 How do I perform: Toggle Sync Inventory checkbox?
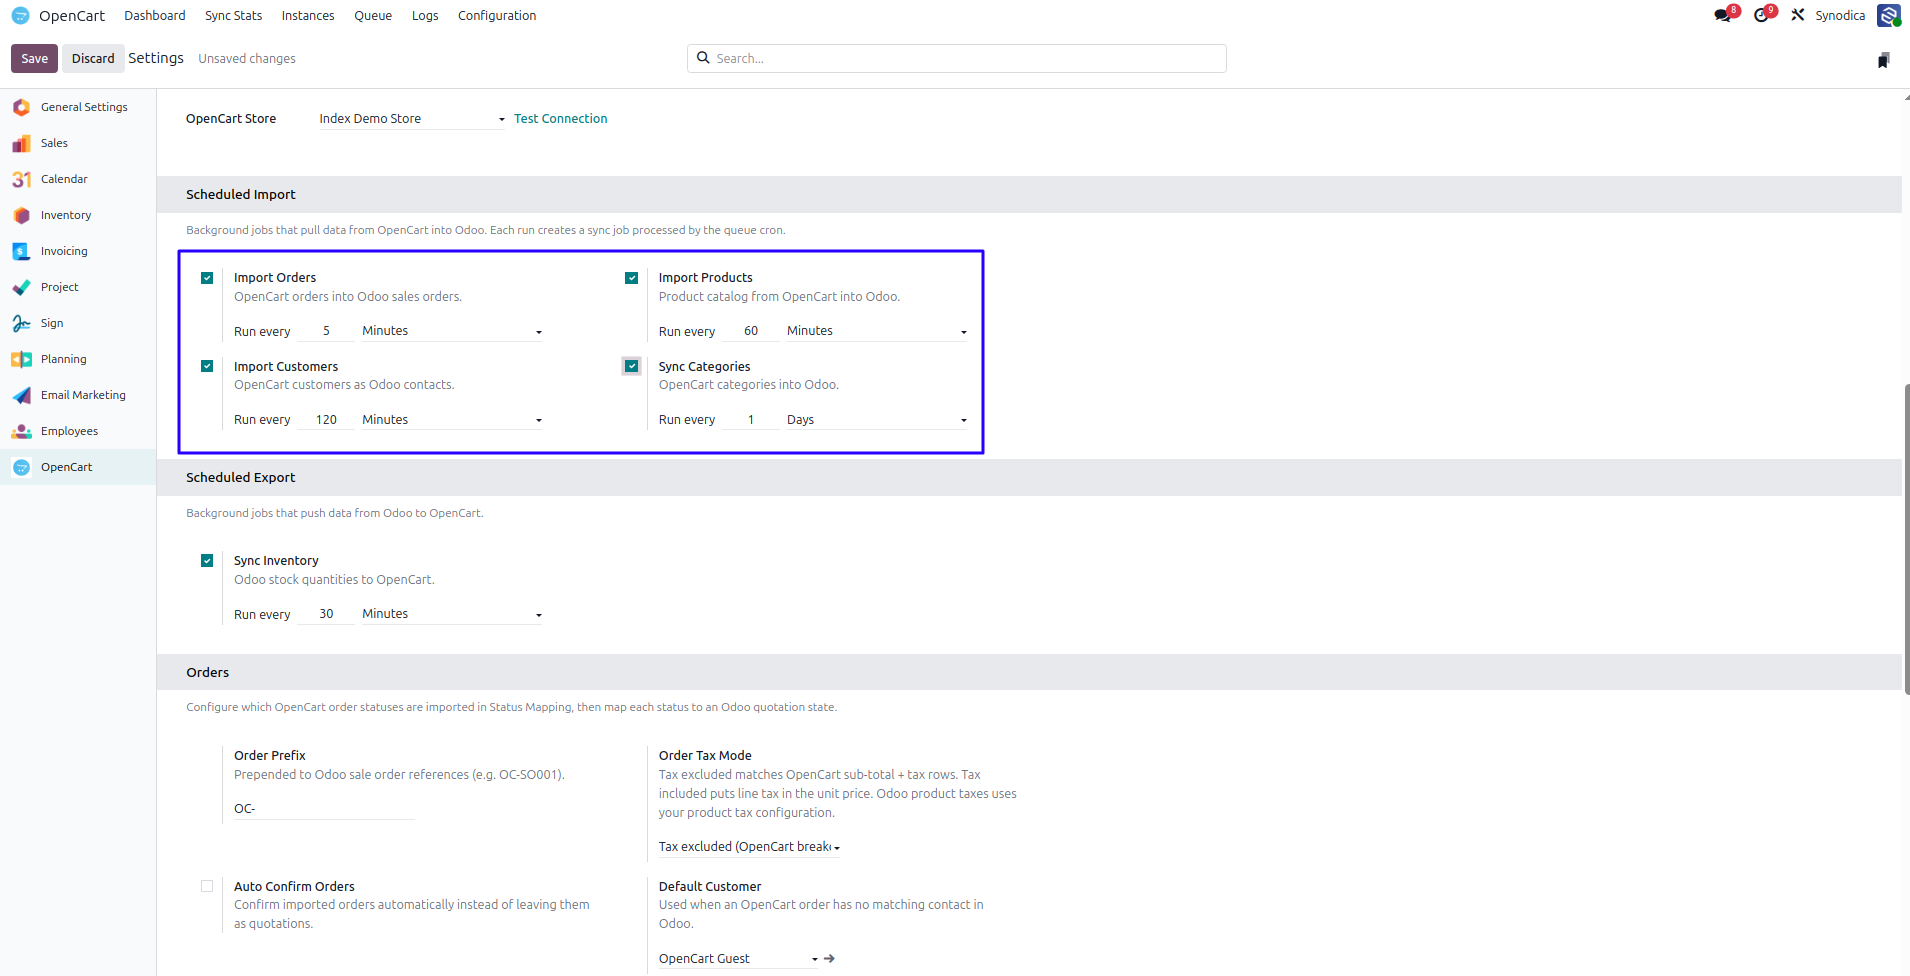pyautogui.click(x=207, y=561)
